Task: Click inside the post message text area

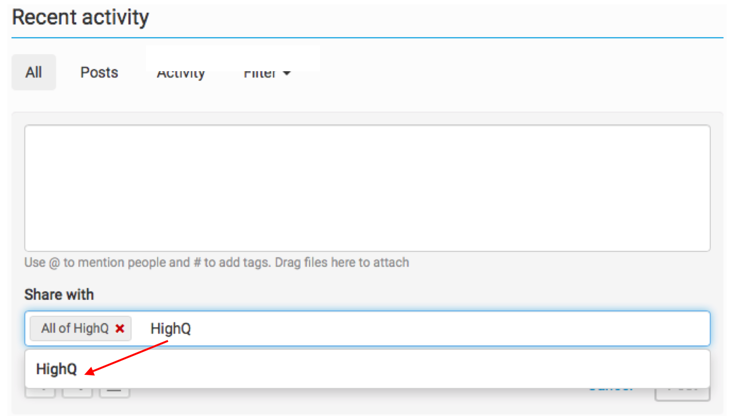Action: [x=367, y=187]
